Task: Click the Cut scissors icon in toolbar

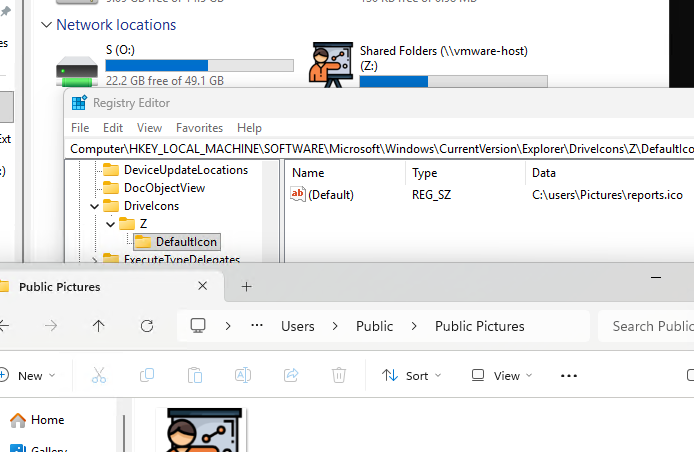Action: click(98, 375)
